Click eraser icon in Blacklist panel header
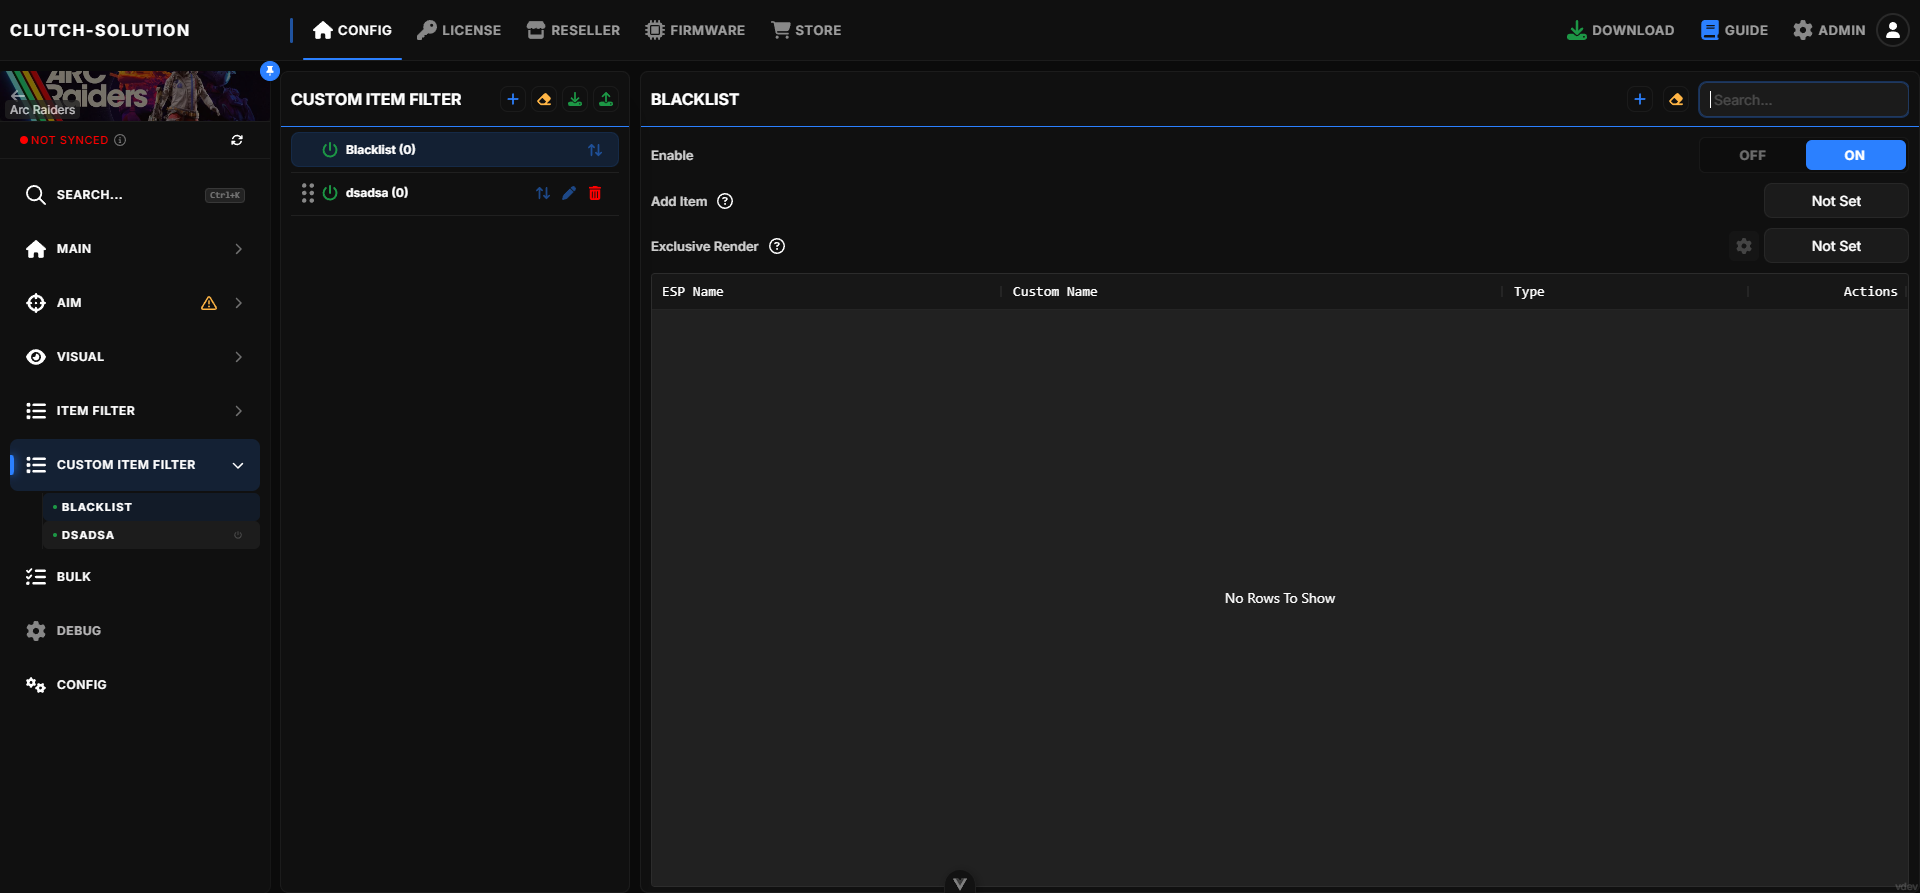Image resolution: width=1920 pixels, height=893 pixels. [x=1676, y=99]
